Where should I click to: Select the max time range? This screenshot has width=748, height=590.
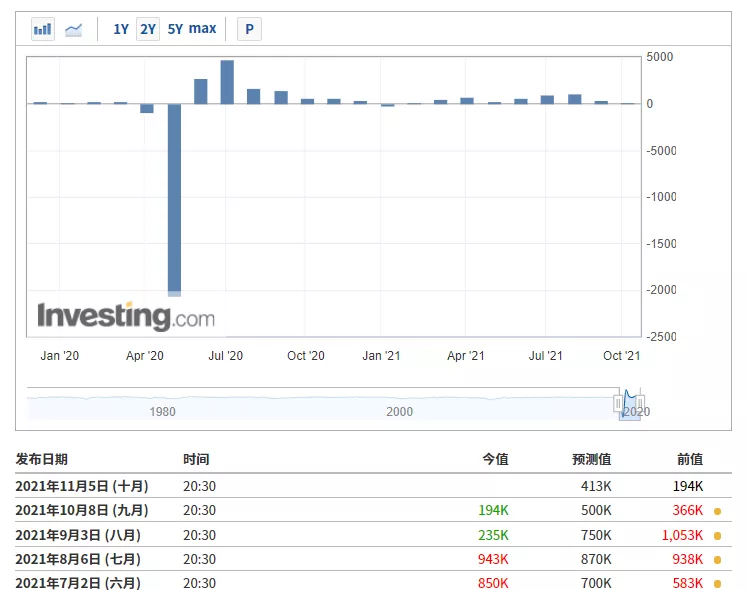click(202, 29)
